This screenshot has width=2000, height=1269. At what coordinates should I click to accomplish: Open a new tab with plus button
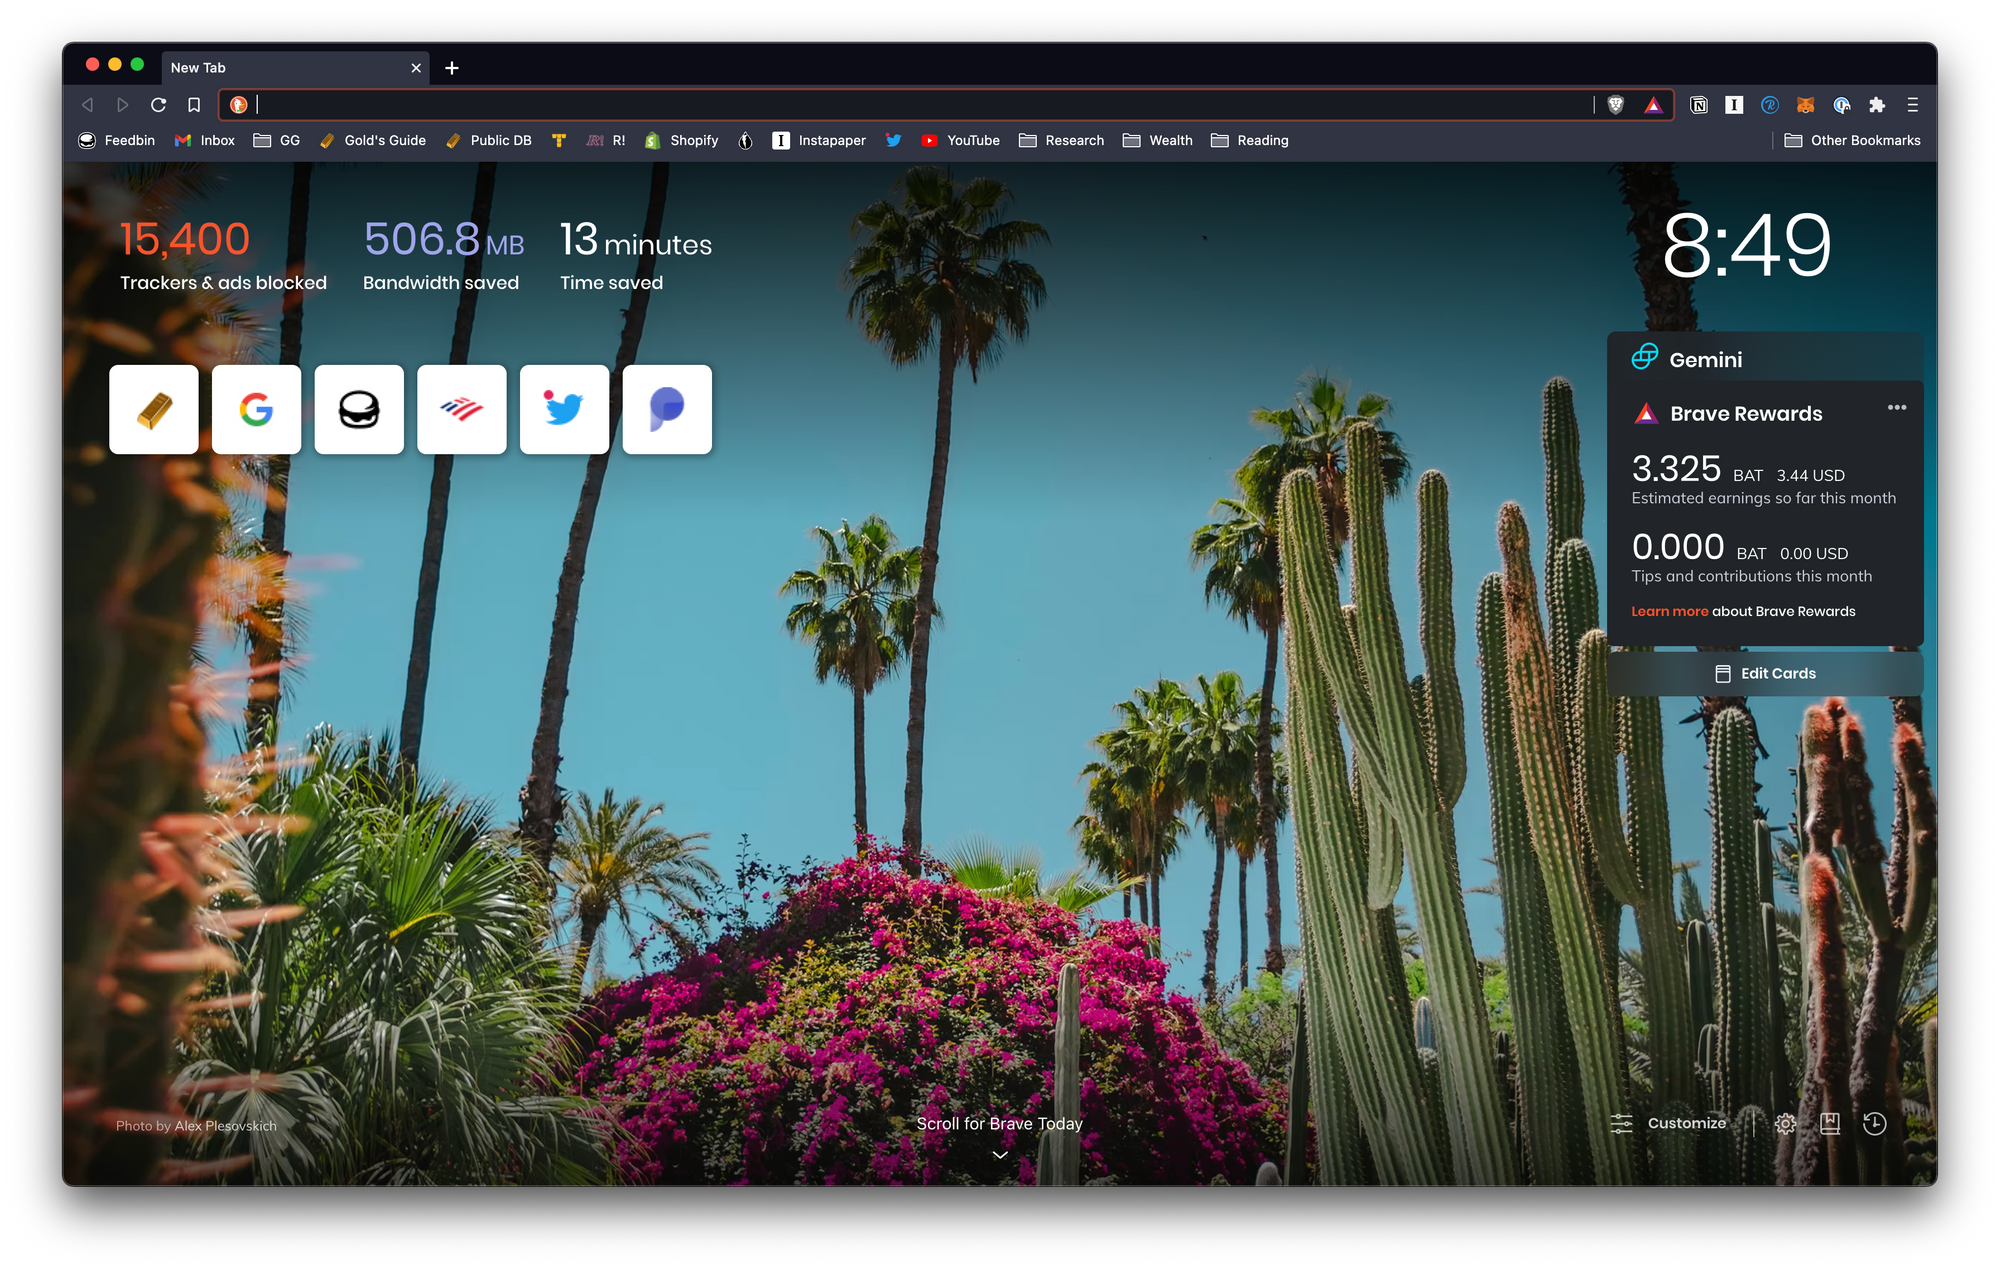452,68
